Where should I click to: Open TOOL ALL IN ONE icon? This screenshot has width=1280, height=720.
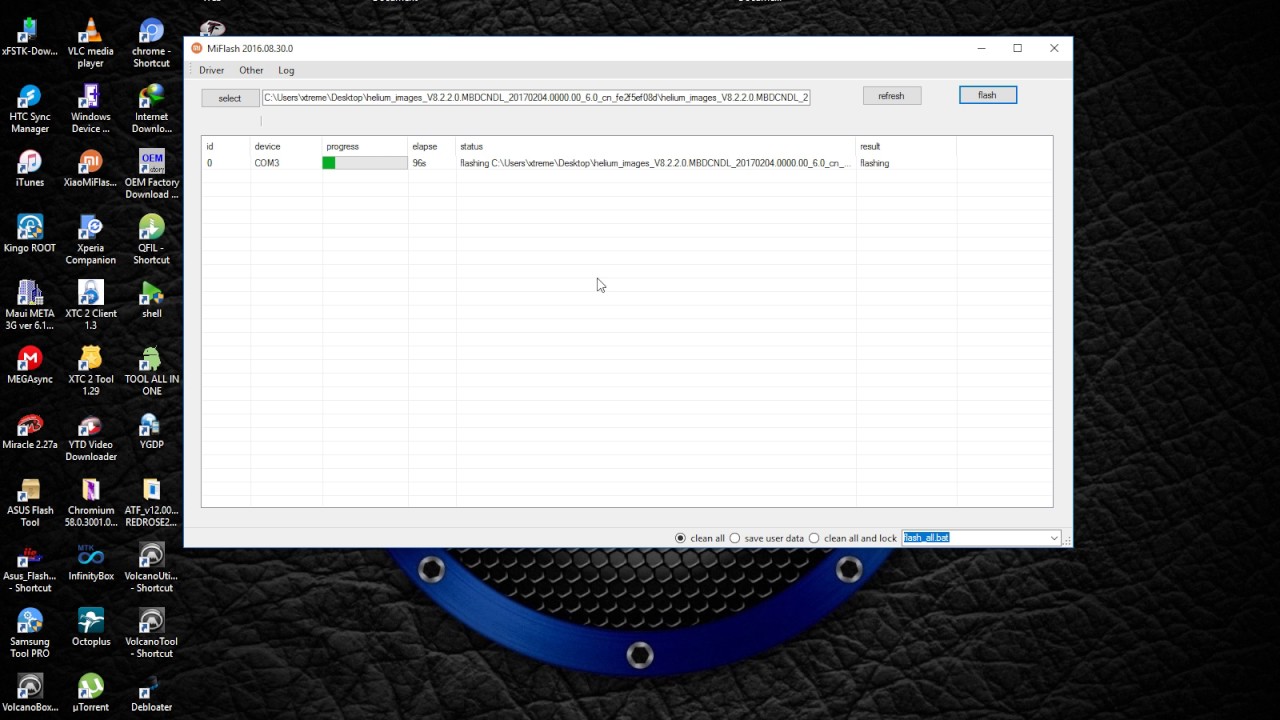(x=152, y=371)
